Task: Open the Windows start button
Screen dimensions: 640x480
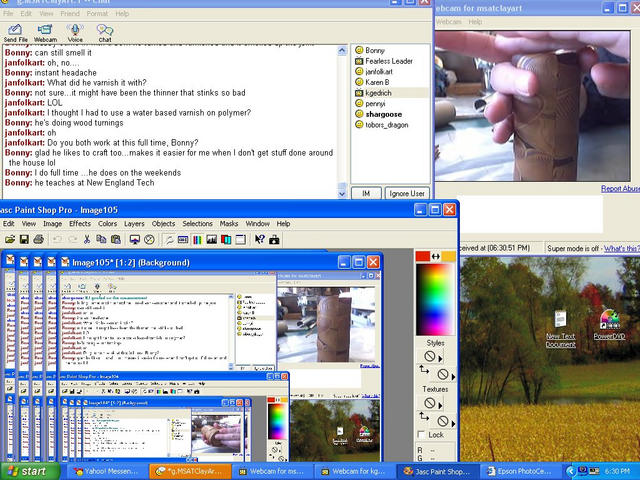Action: pos(29,471)
